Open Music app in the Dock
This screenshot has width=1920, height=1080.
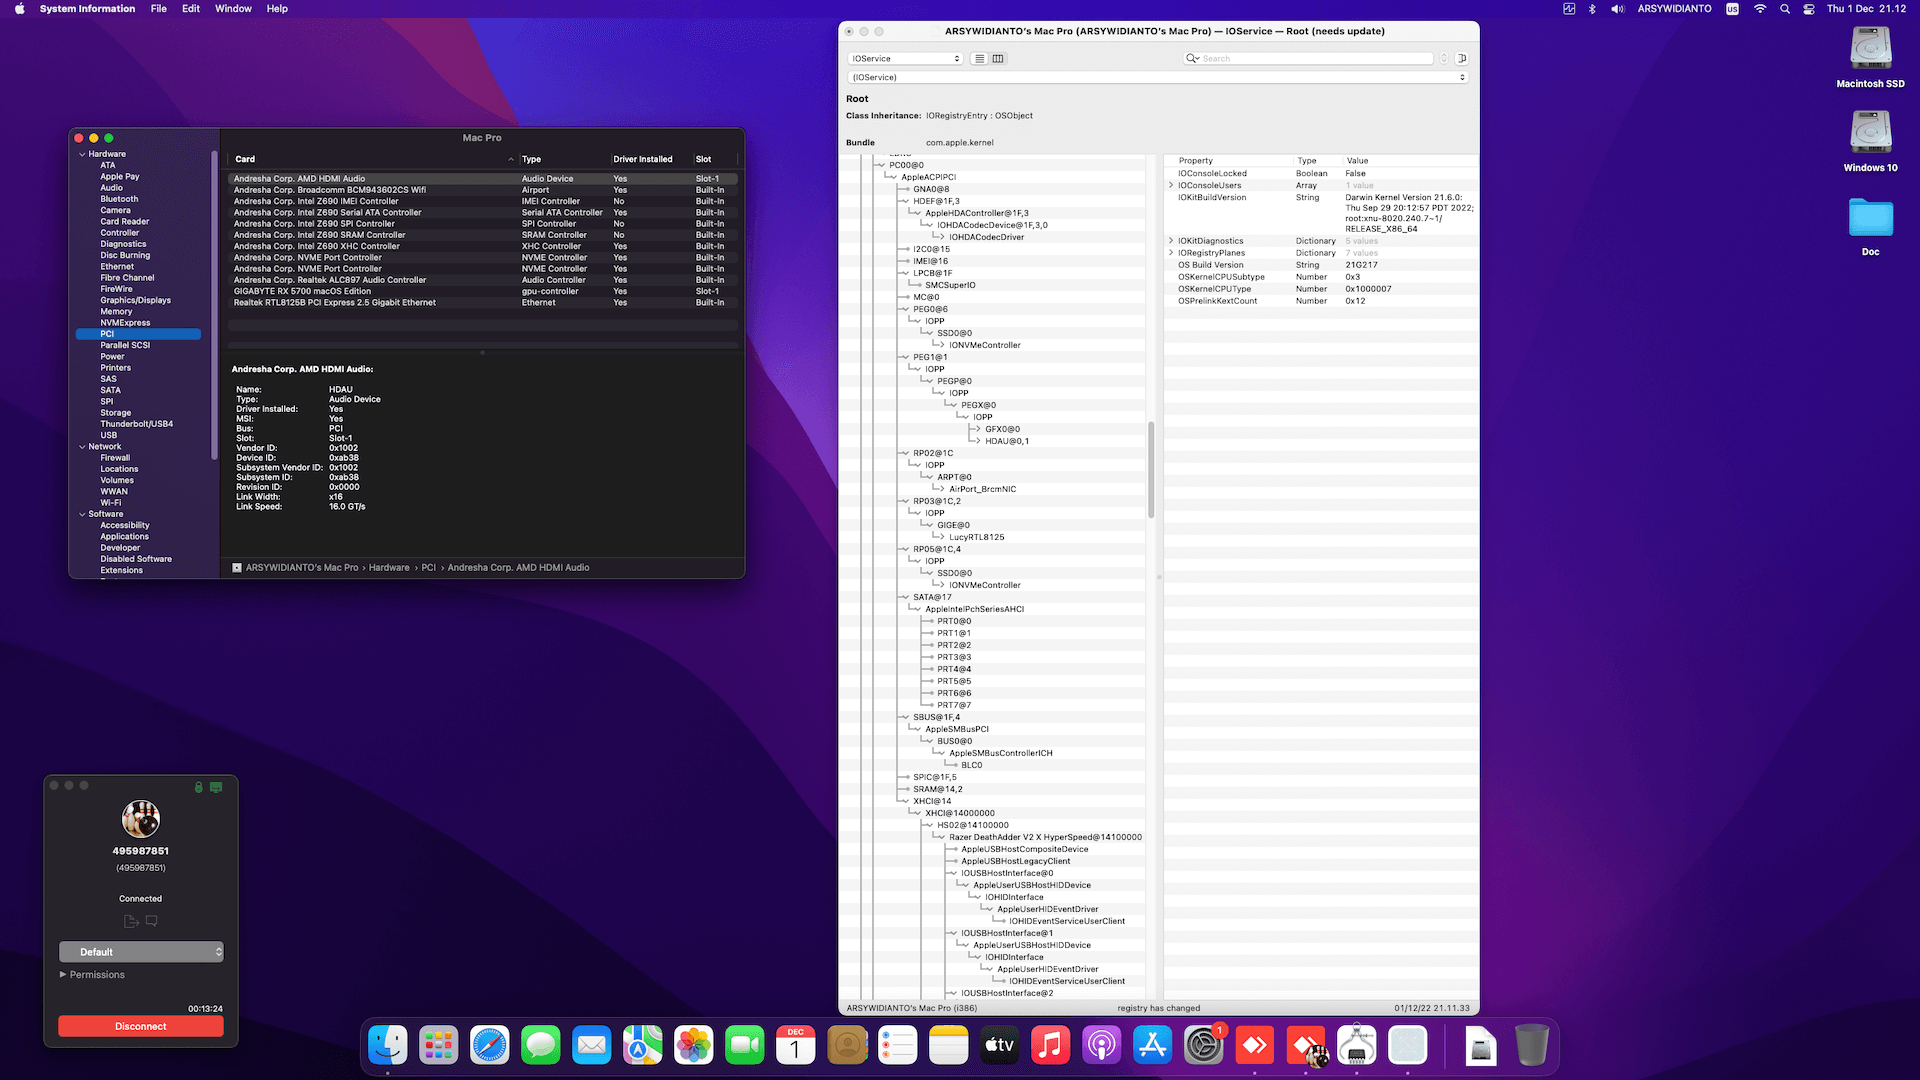[x=1051, y=1046]
